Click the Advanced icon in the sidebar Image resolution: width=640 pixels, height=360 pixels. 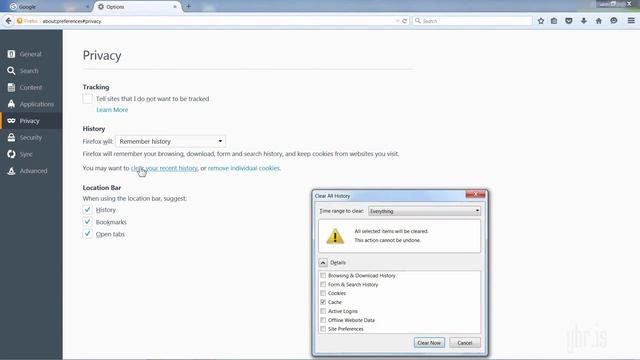click(11, 171)
